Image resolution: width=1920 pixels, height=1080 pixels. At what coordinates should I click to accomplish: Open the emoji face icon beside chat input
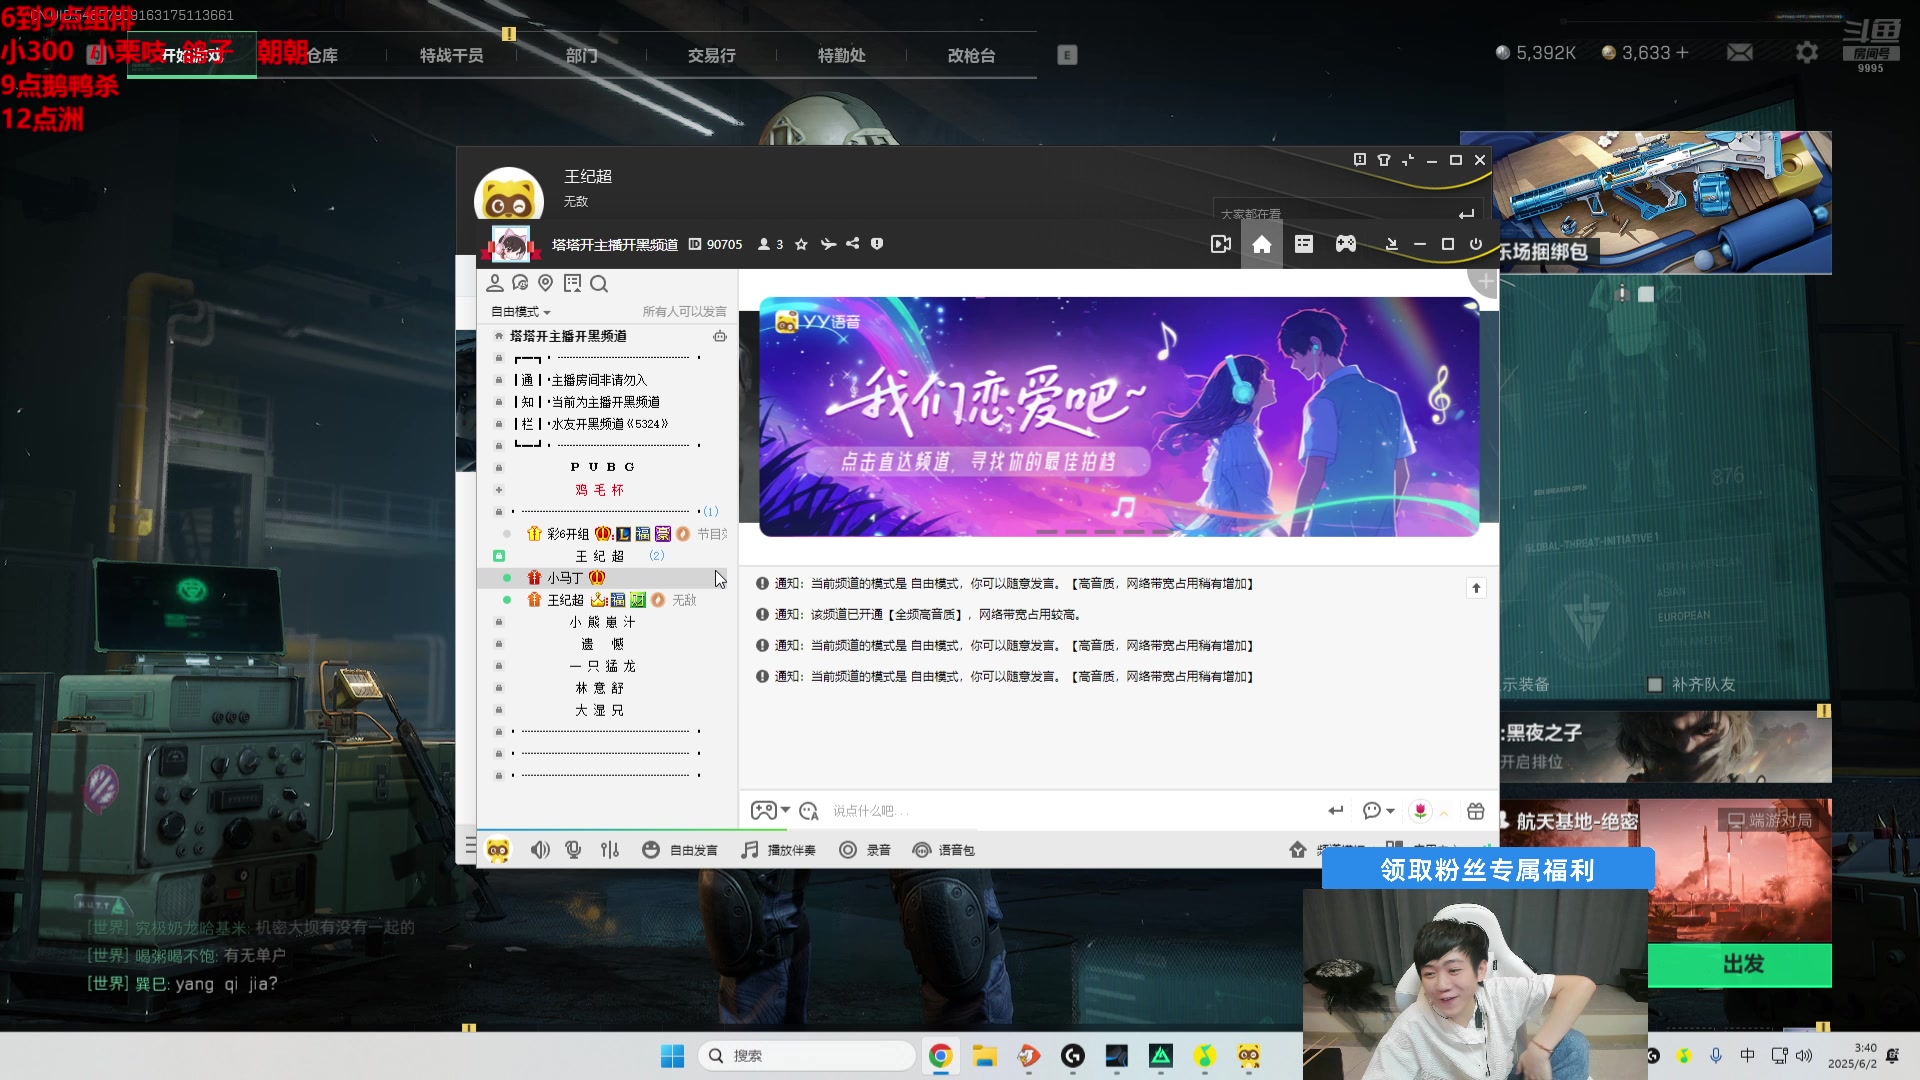809,811
